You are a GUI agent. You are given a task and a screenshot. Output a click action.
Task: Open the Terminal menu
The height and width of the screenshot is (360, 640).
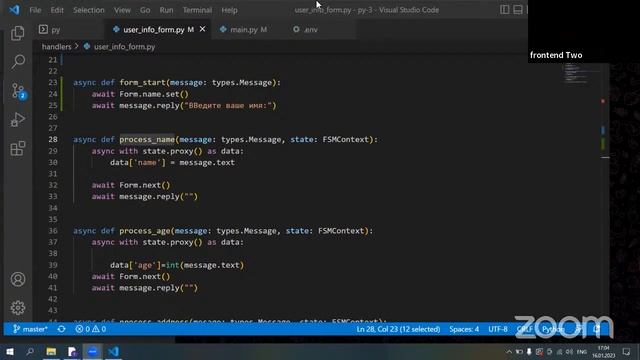point(197,10)
